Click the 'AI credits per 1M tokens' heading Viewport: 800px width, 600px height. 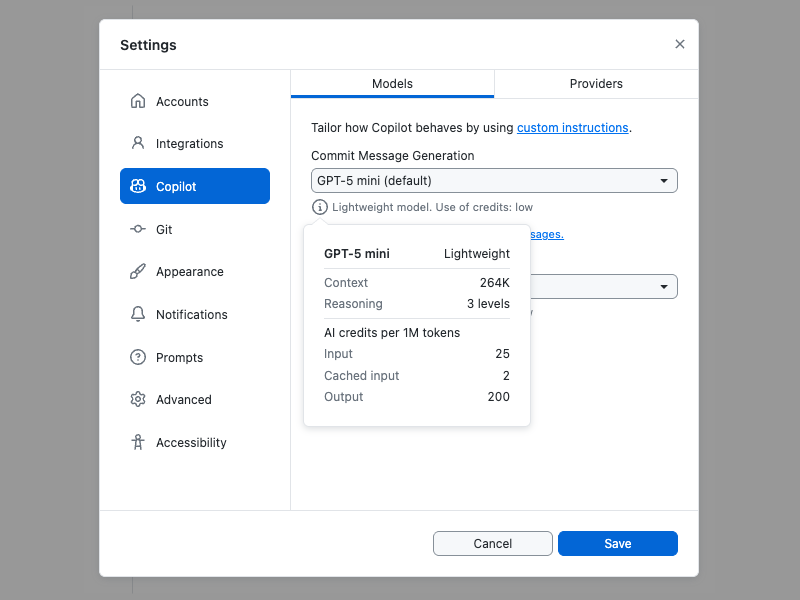tap(392, 333)
